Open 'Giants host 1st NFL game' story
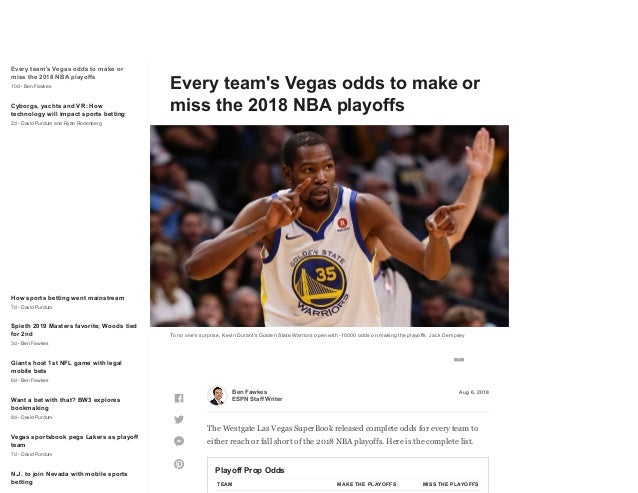Image resolution: width=638 pixels, height=493 pixels. pos(66,367)
